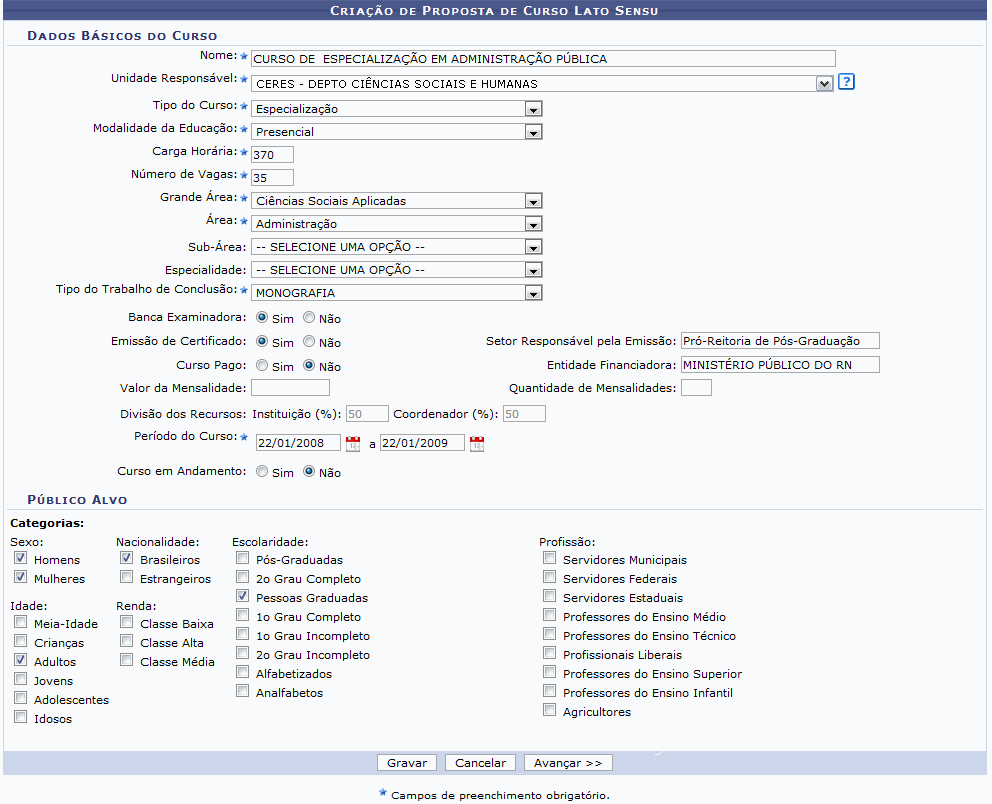992x804 pixels.
Task: Enable the Servidores Federais checkbox
Action: click(549, 578)
